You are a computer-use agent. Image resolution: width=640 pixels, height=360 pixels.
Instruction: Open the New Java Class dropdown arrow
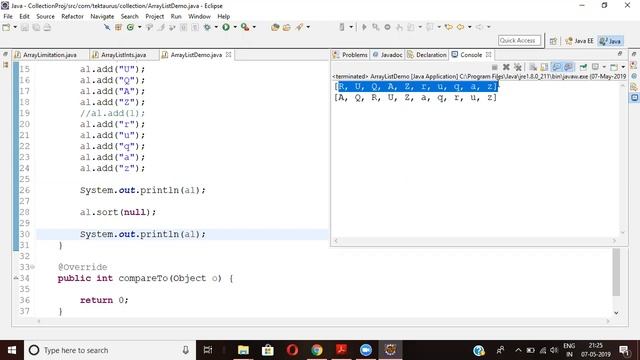point(139,27)
